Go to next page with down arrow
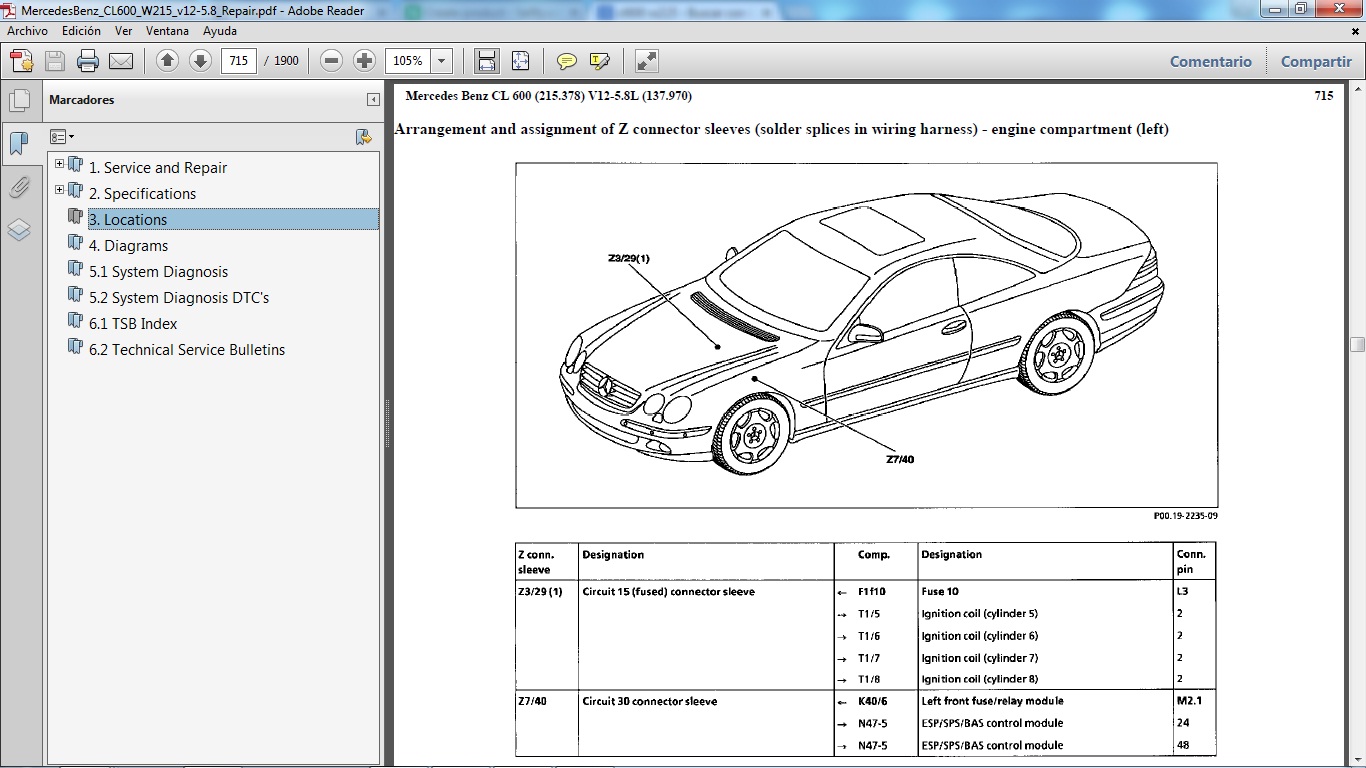 point(200,61)
